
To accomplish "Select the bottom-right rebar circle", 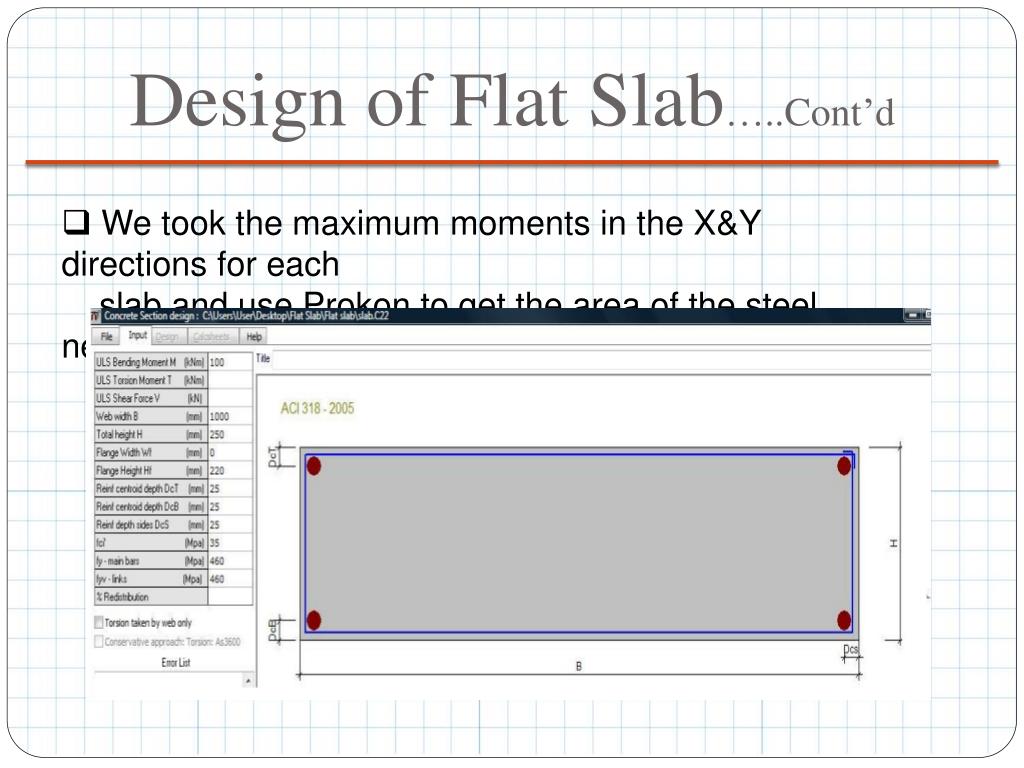I will tap(844, 620).
